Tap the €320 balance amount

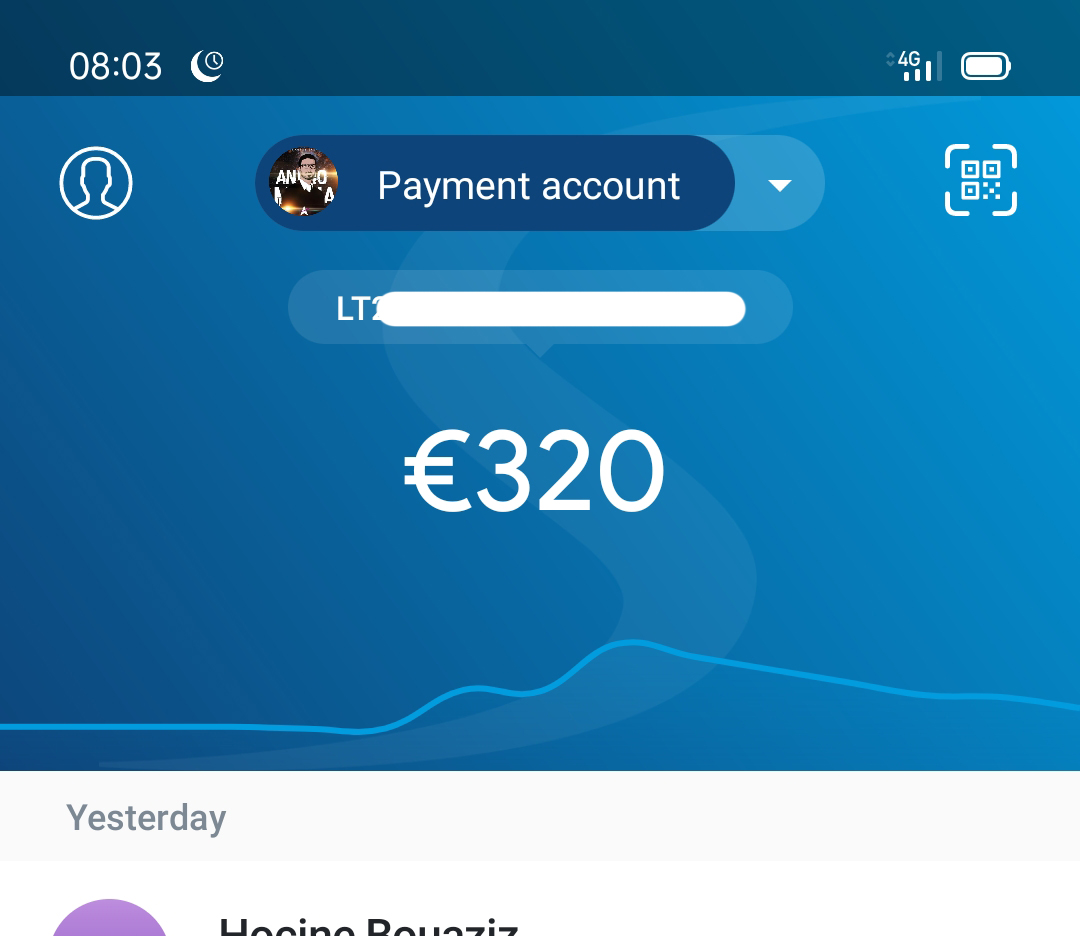tap(534, 470)
